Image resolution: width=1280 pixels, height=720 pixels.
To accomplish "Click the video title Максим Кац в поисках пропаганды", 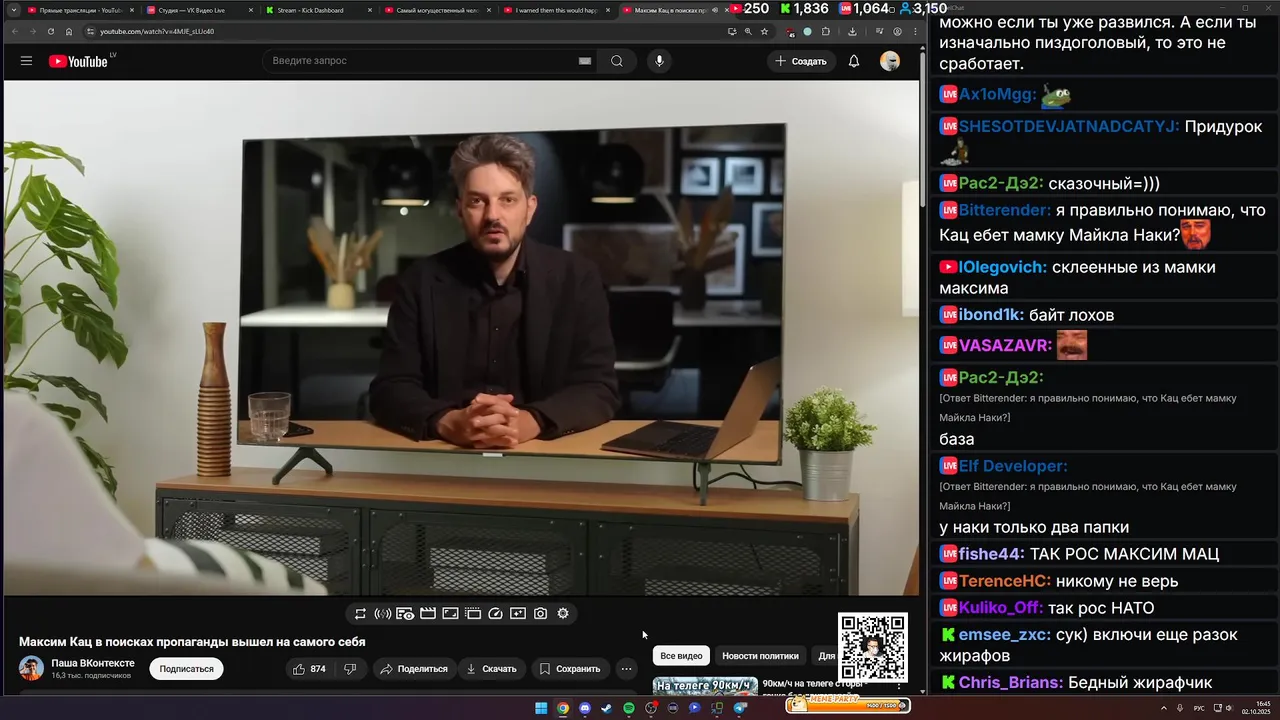I will pyautogui.click(x=192, y=642).
